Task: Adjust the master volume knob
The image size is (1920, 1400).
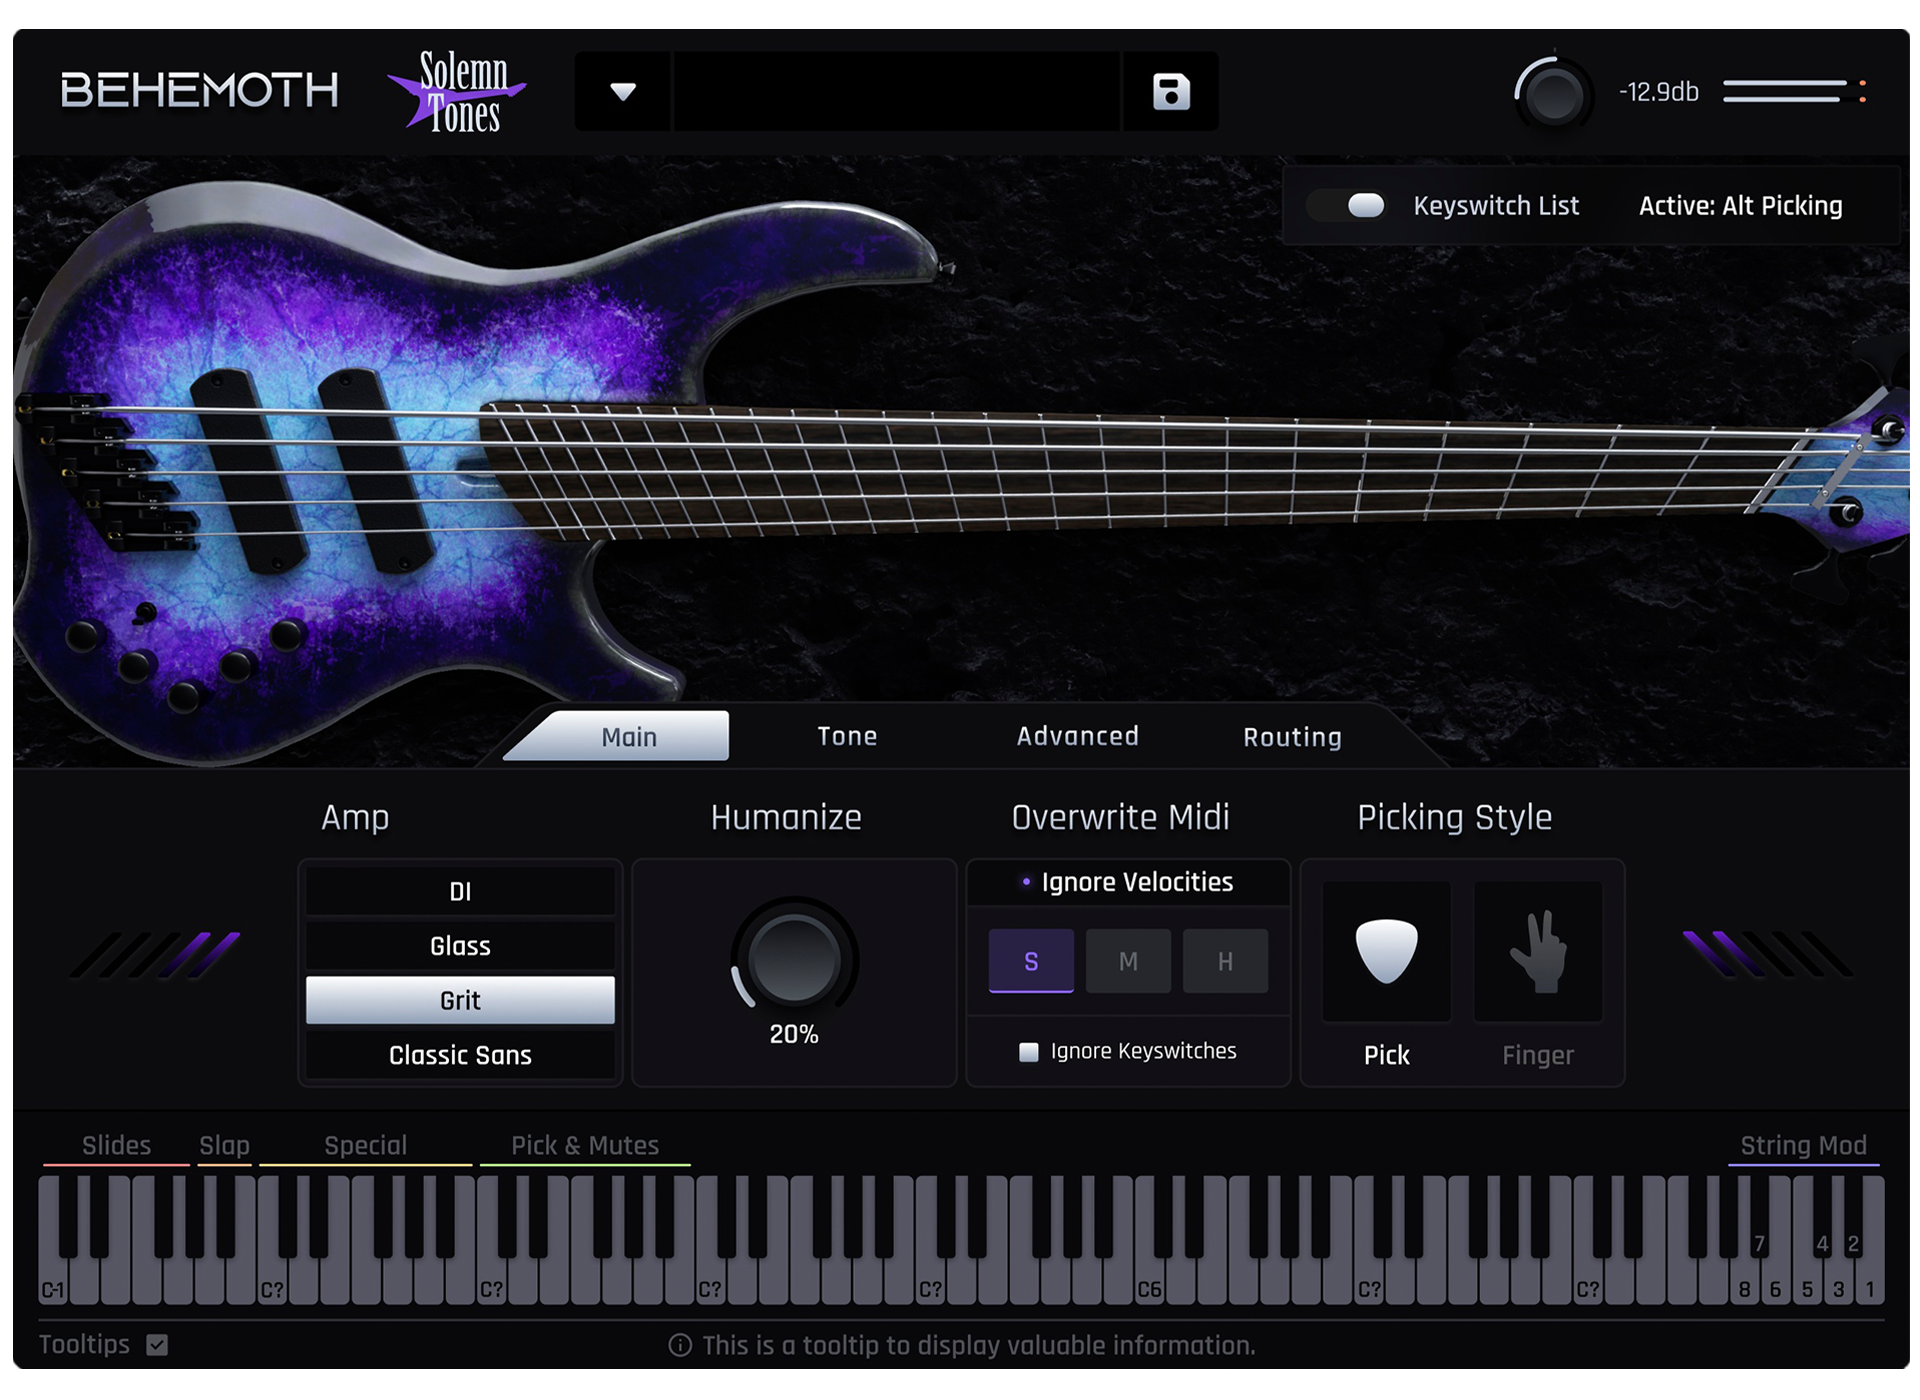Action: pyautogui.click(x=1552, y=94)
